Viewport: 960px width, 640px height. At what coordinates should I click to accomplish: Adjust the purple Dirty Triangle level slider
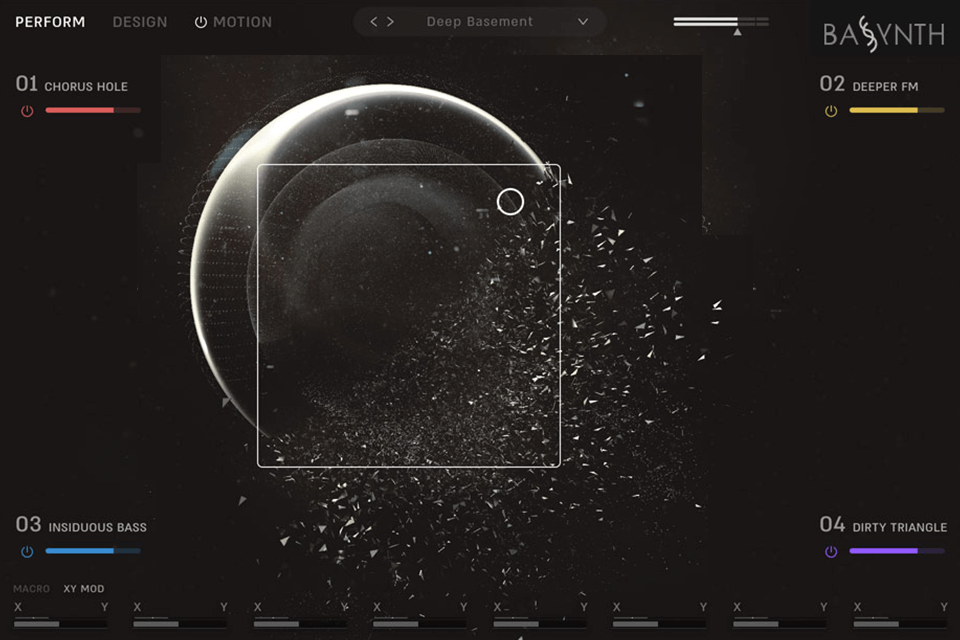click(x=897, y=551)
